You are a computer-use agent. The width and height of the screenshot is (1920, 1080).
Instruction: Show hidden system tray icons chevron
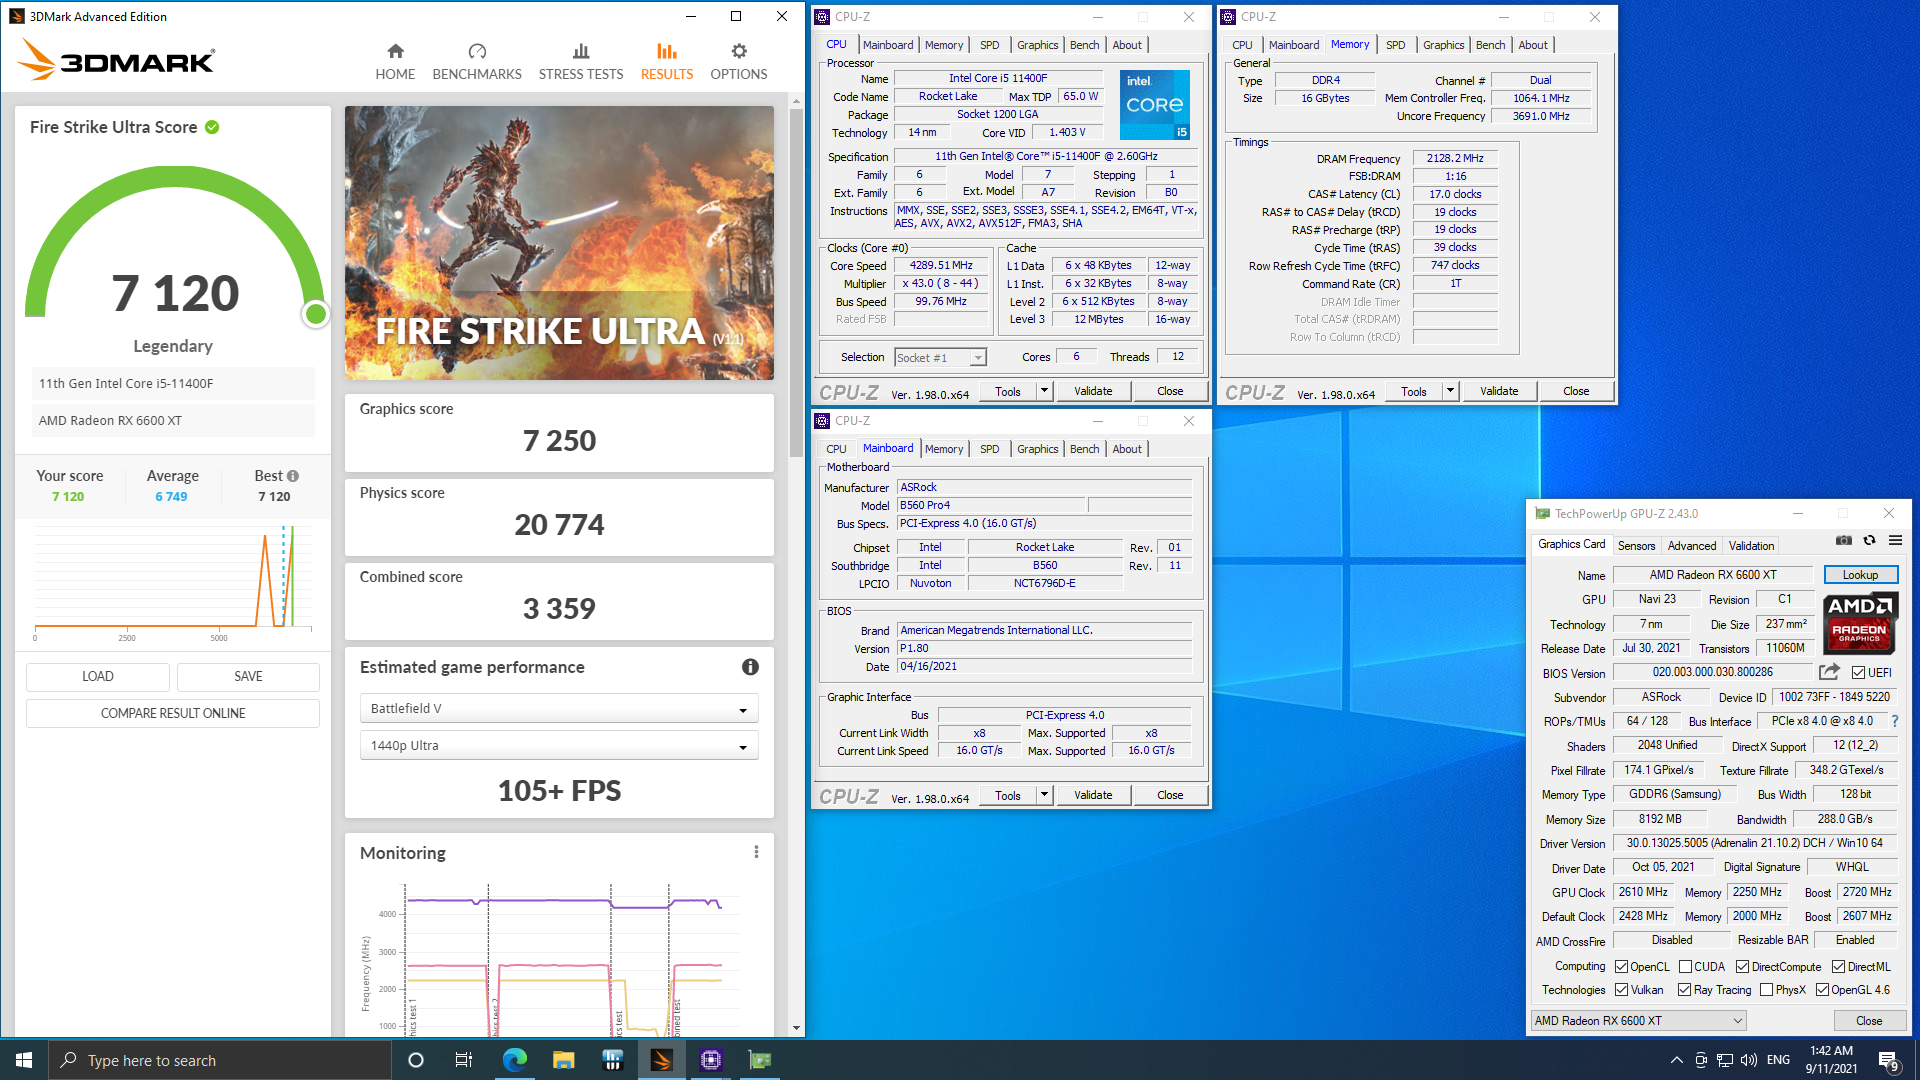click(1676, 1060)
